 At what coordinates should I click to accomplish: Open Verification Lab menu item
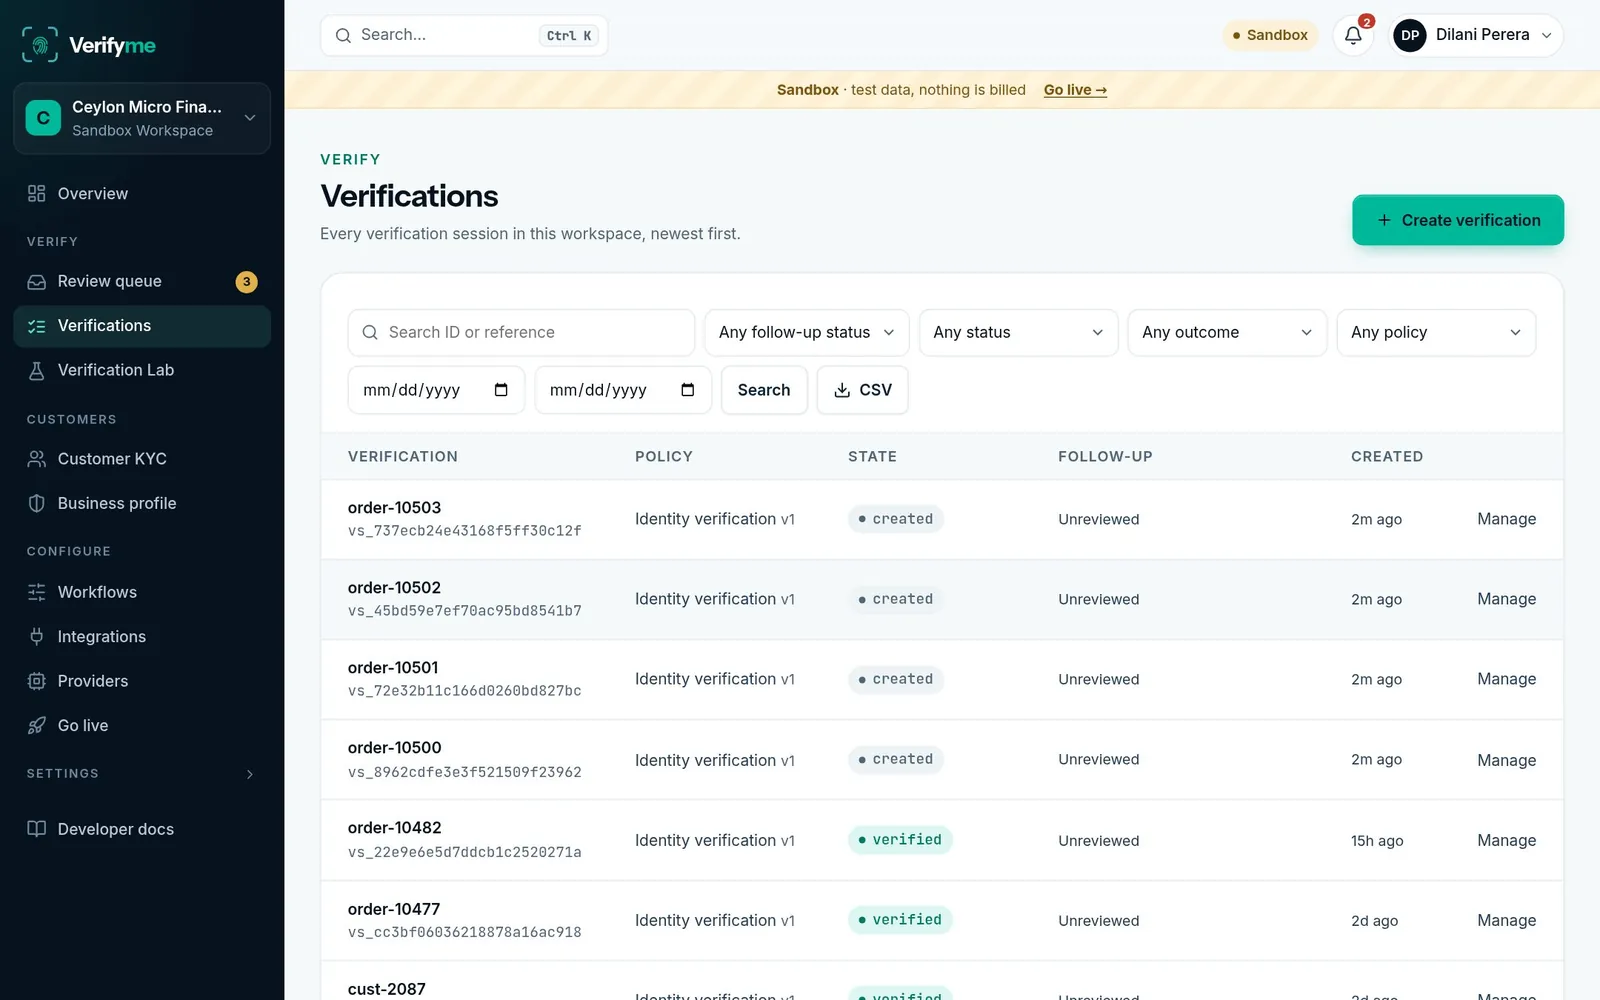pyautogui.click(x=142, y=370)
